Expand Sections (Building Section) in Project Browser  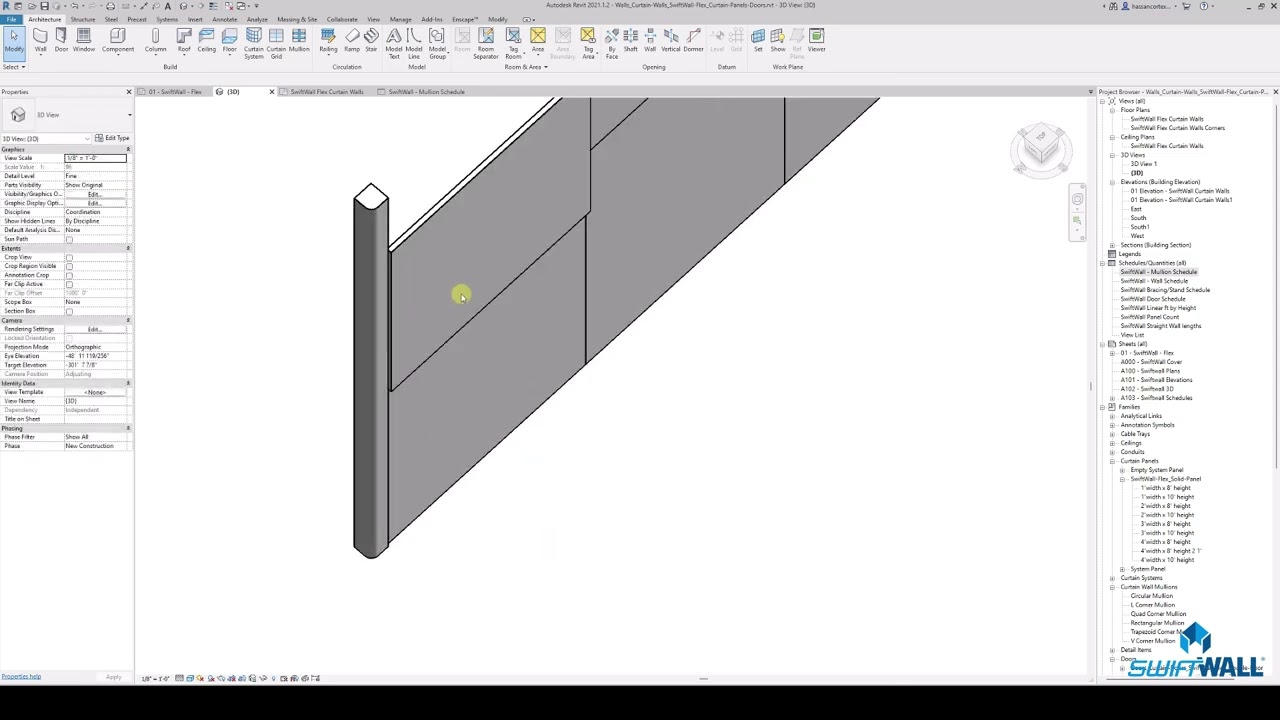pos(1112,245)
